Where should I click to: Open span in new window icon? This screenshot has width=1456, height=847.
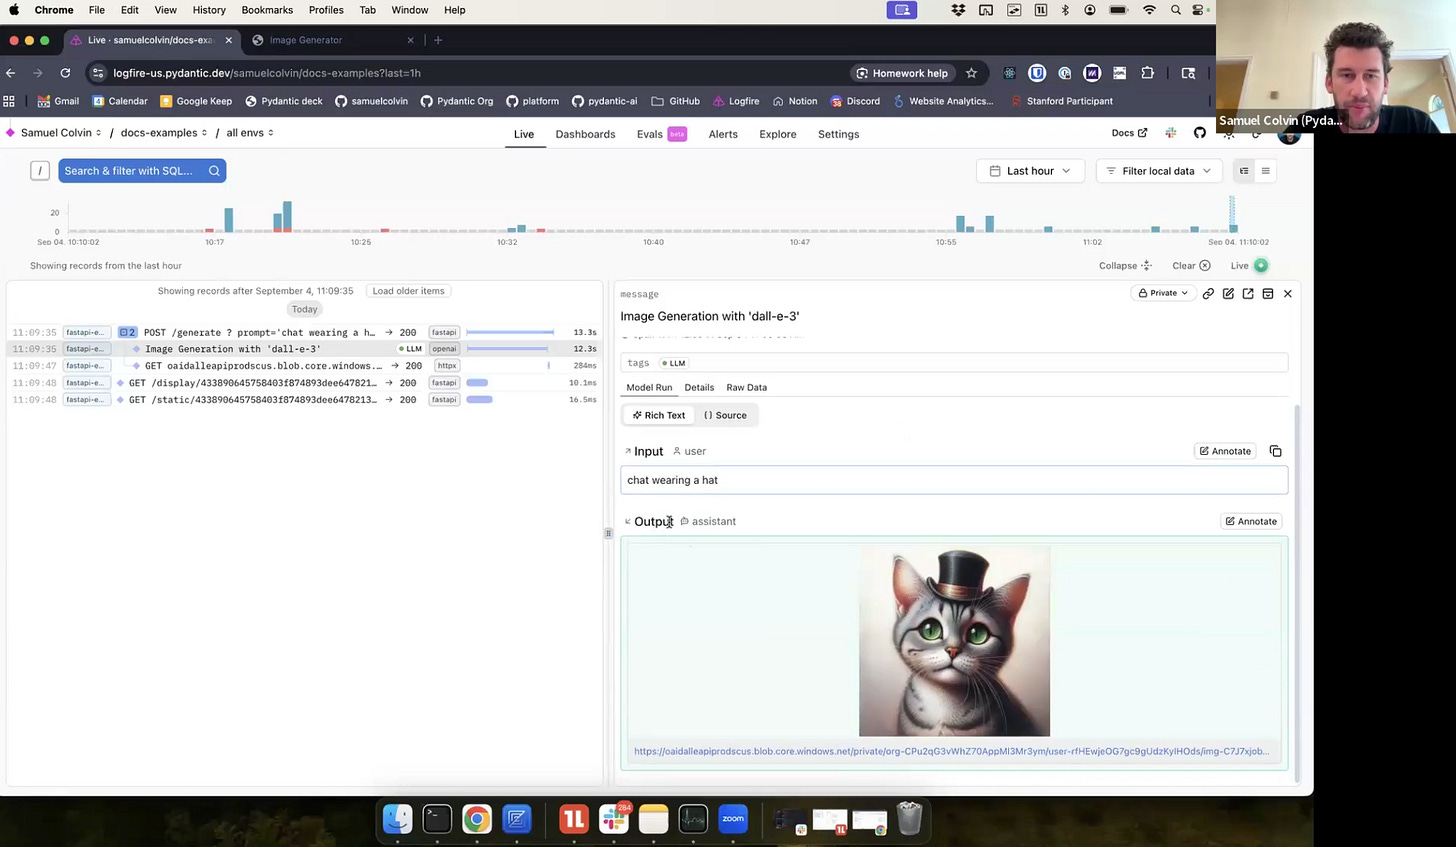pos(1248,293)
